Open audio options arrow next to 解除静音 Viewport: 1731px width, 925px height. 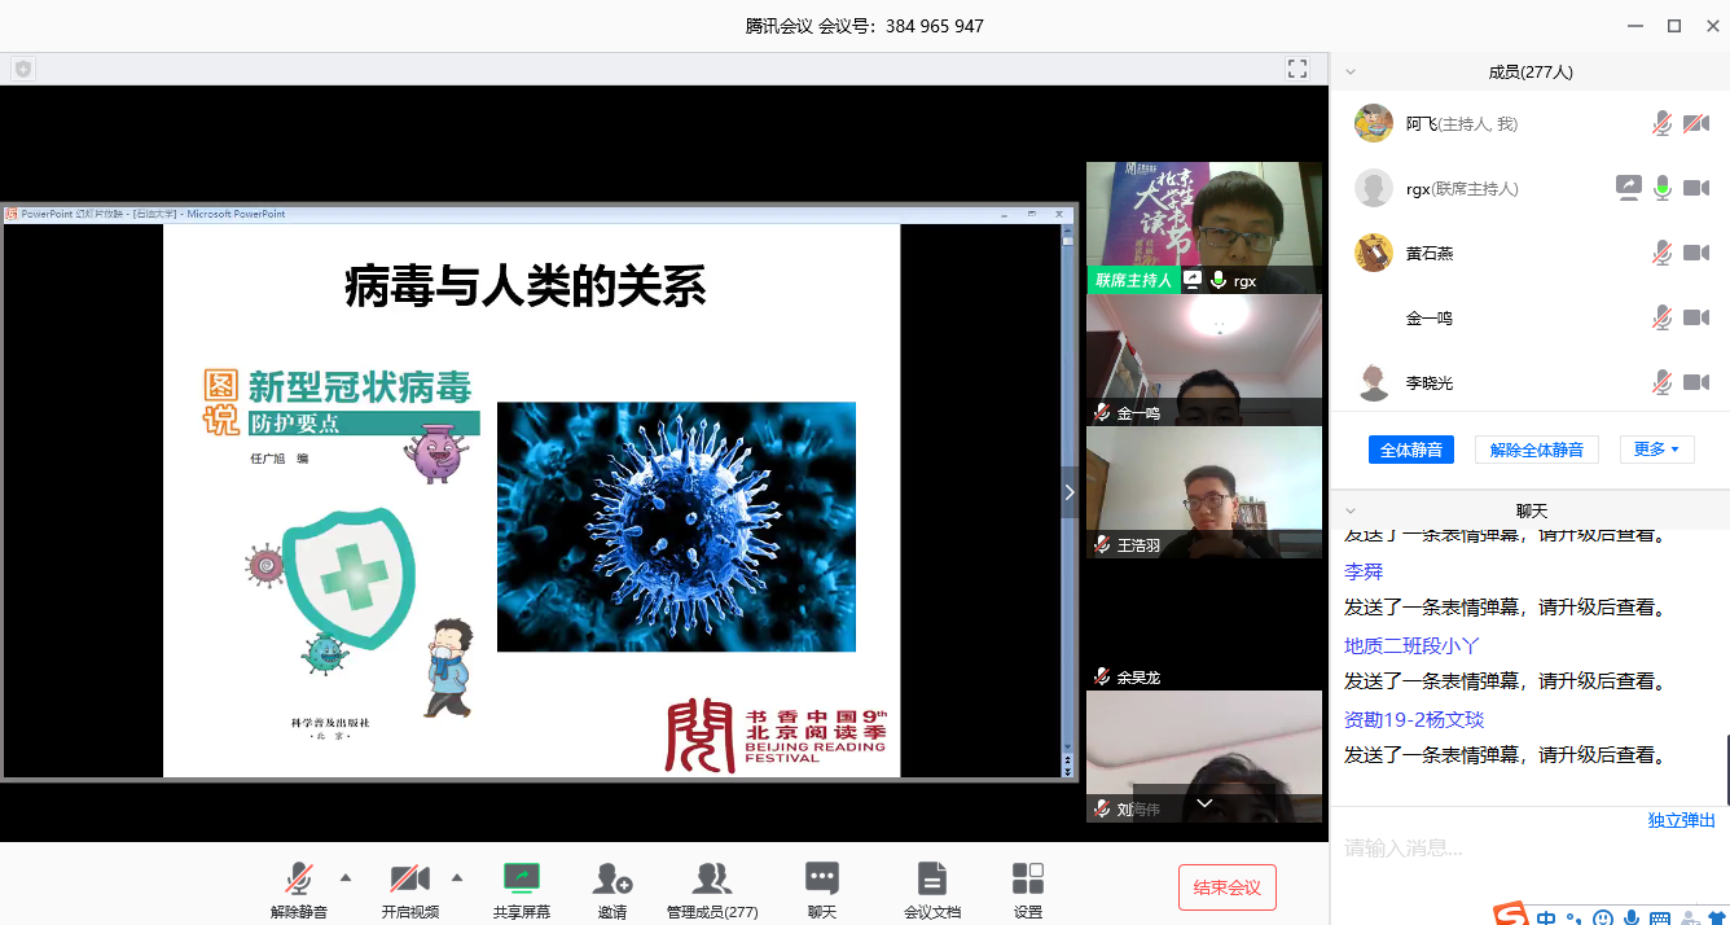coord(346,876)
